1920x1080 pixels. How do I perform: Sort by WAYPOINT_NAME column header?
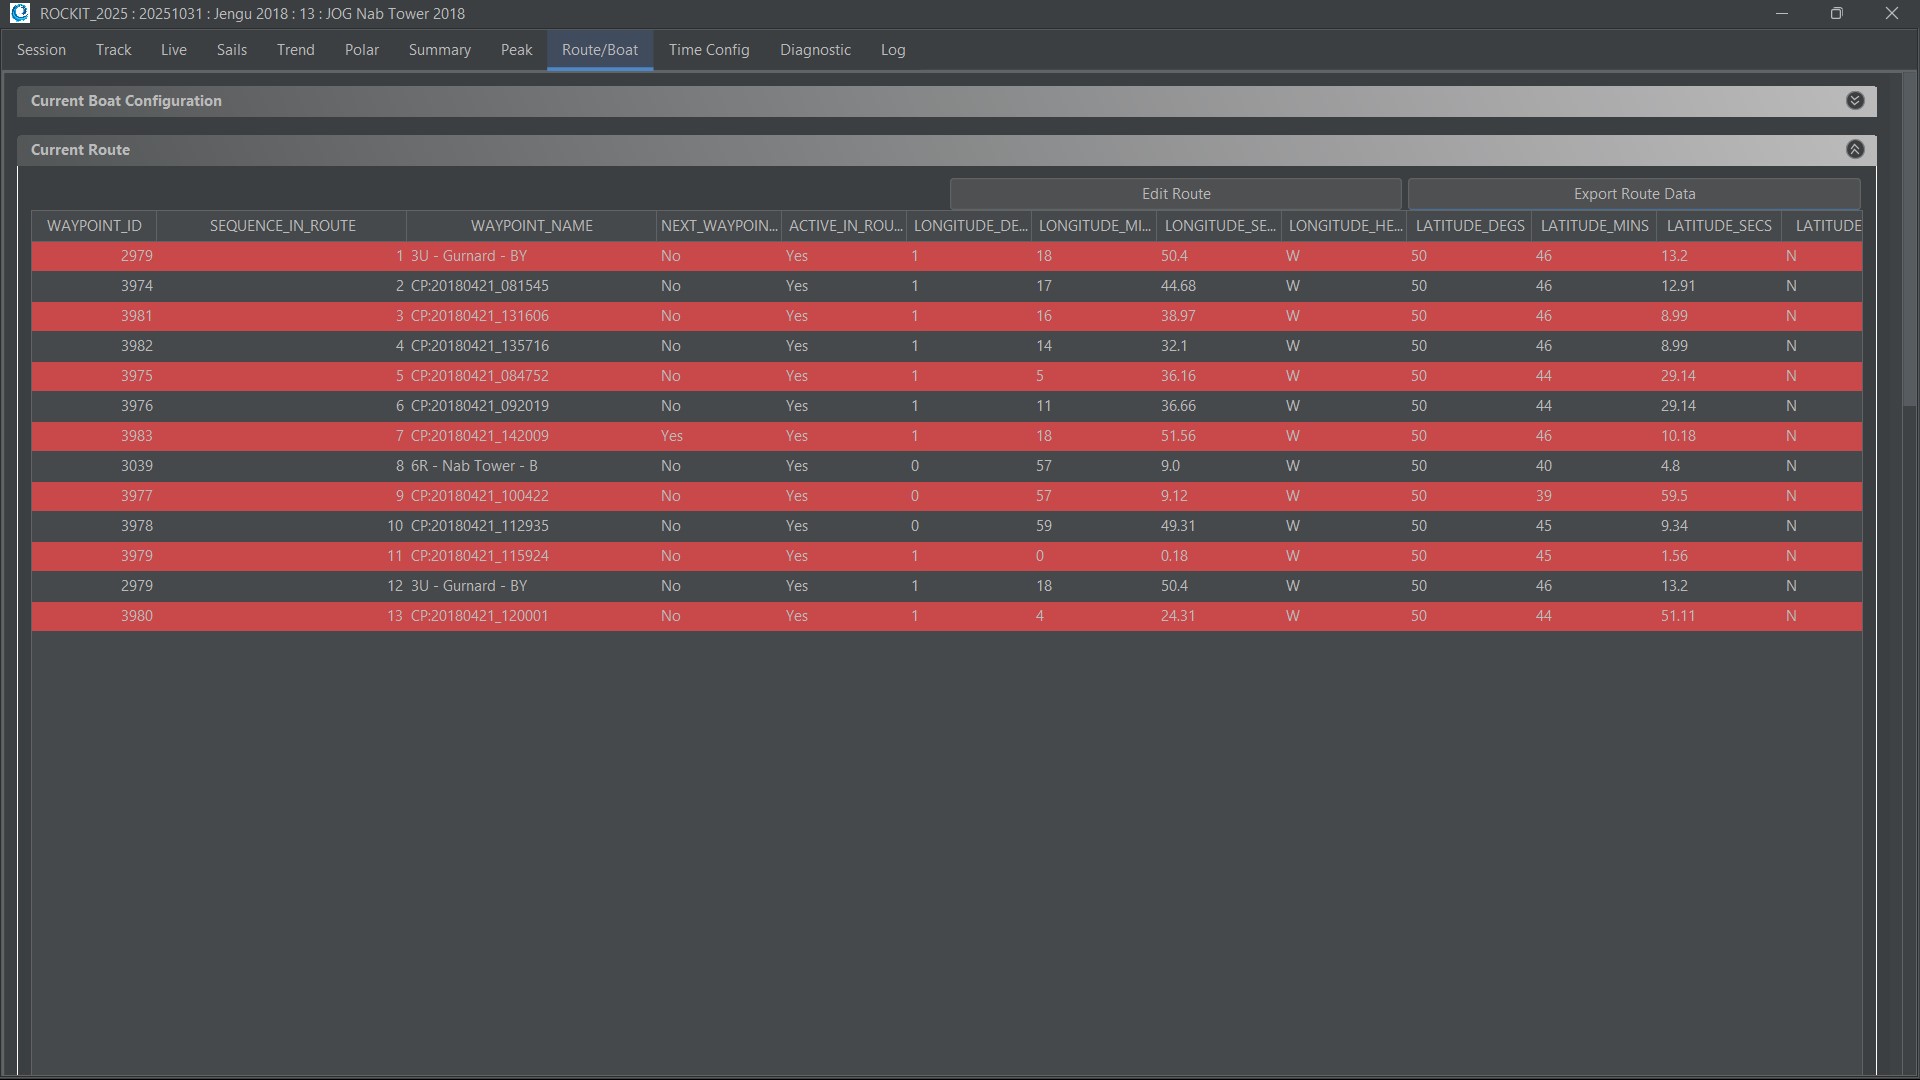(531, 226)
